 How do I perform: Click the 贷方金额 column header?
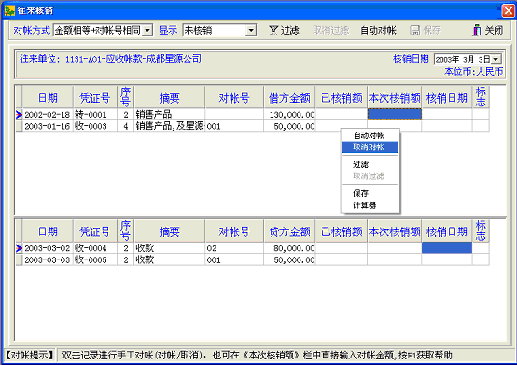click(x=289, y=231)
